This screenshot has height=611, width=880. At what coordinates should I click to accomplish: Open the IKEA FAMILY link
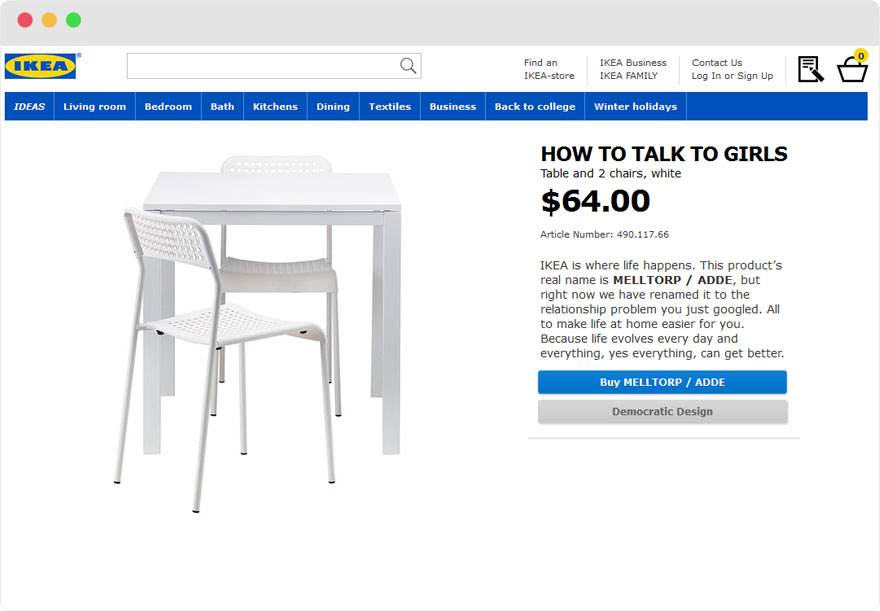click(x=630, y=74)
